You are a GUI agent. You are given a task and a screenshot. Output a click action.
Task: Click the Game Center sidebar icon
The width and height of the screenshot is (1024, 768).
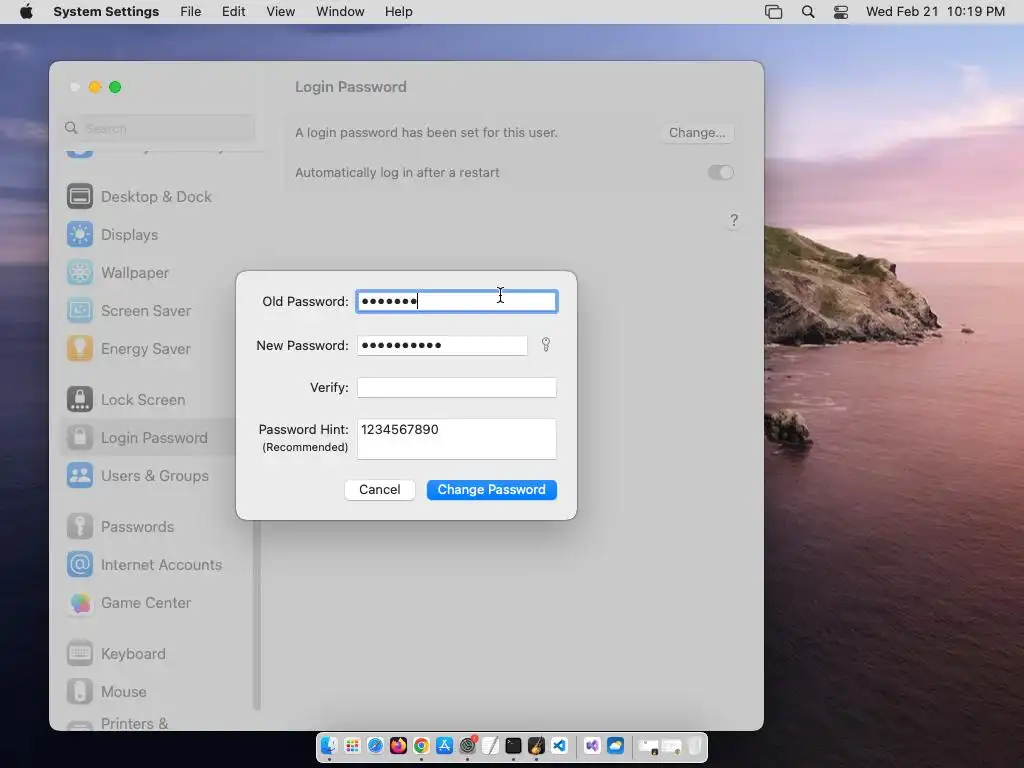click(80, 603)
